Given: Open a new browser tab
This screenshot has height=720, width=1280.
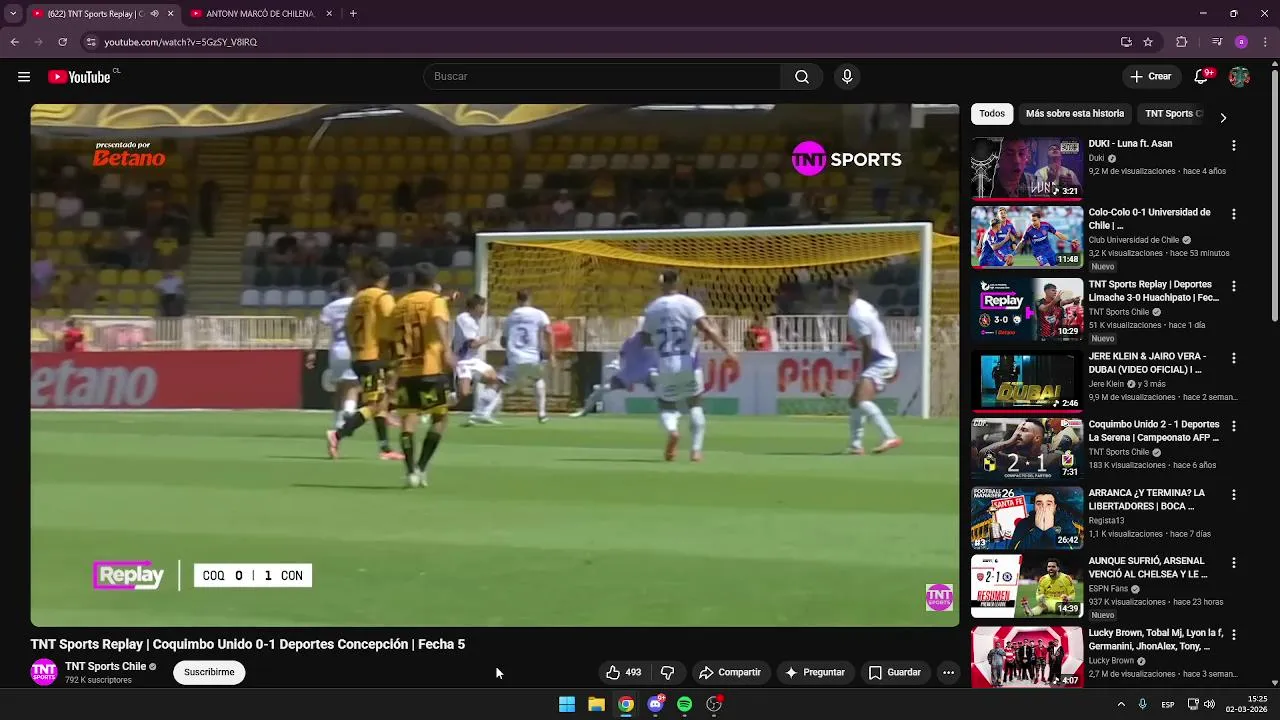Looking at the screenshot, I should point(353,14).
